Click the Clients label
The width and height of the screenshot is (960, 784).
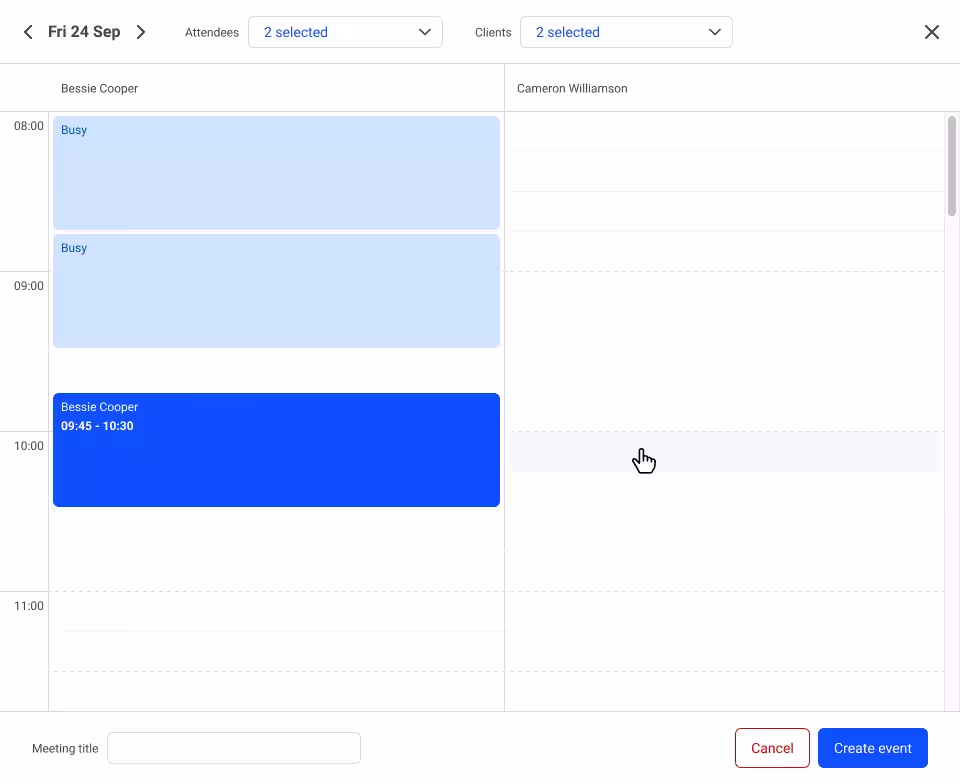pos(493,32)
